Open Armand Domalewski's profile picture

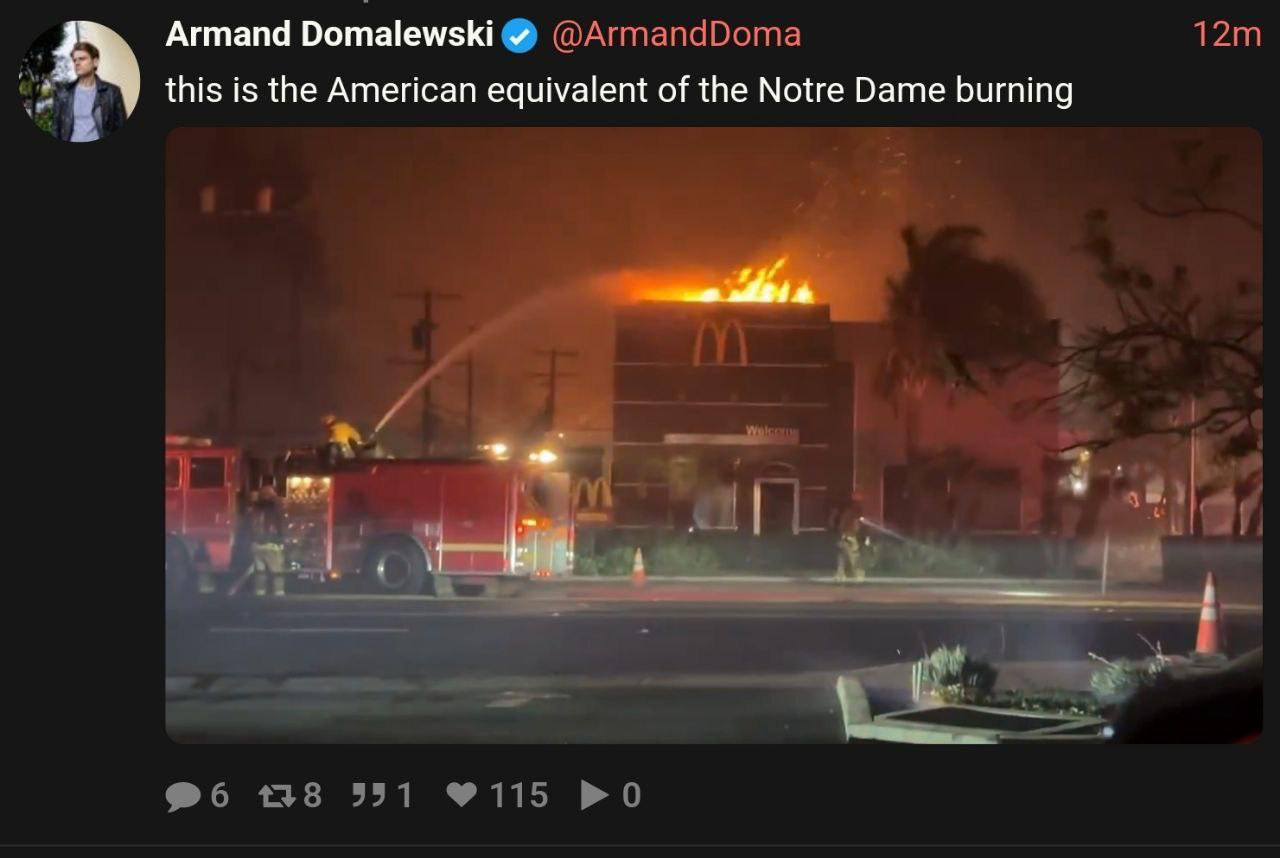point(79,81)
